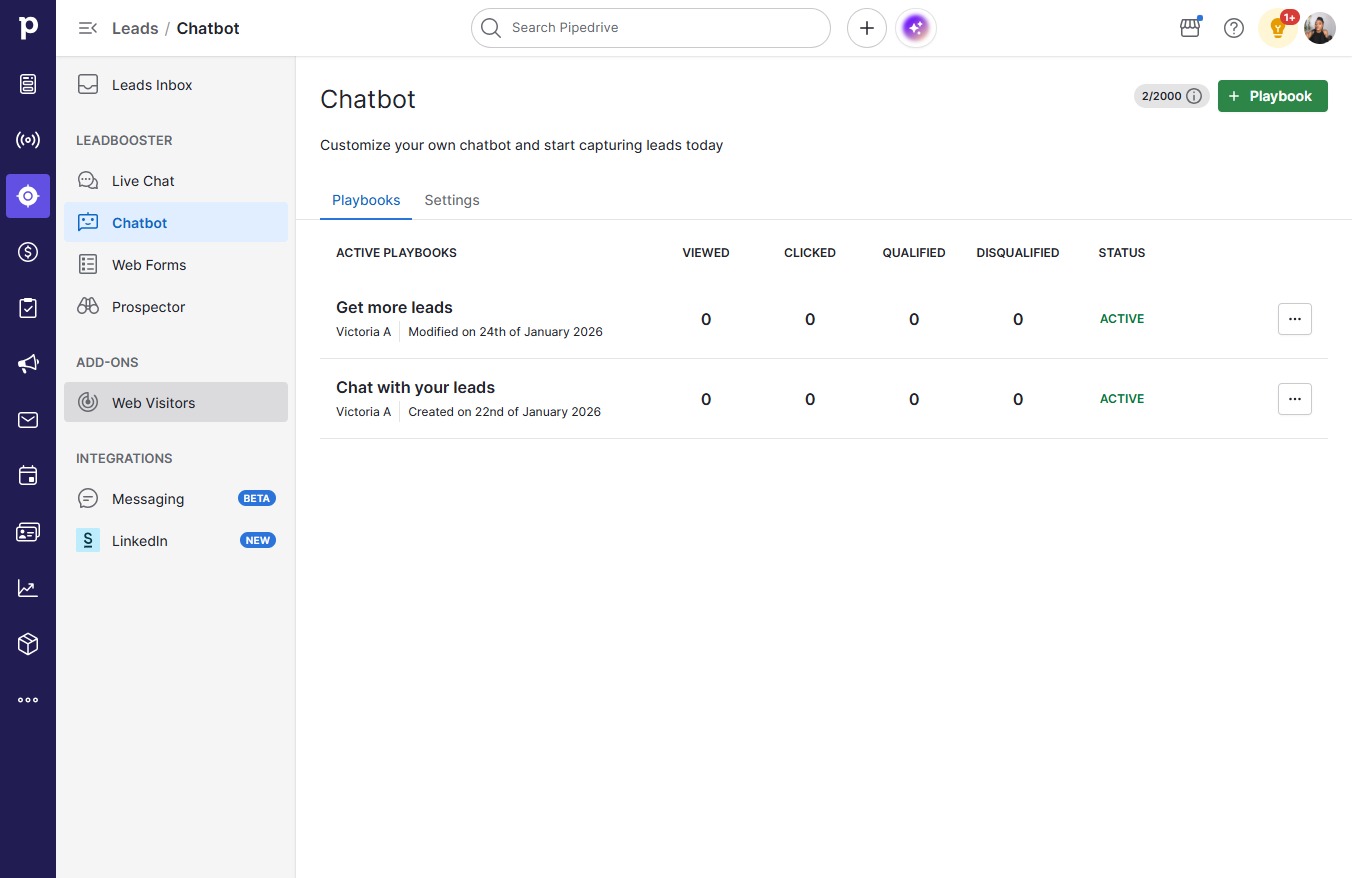Viewport: 1352px width, 878px height.
Task: Click "Modified on 24th of January 2026" text
Action: coord(505,332)
